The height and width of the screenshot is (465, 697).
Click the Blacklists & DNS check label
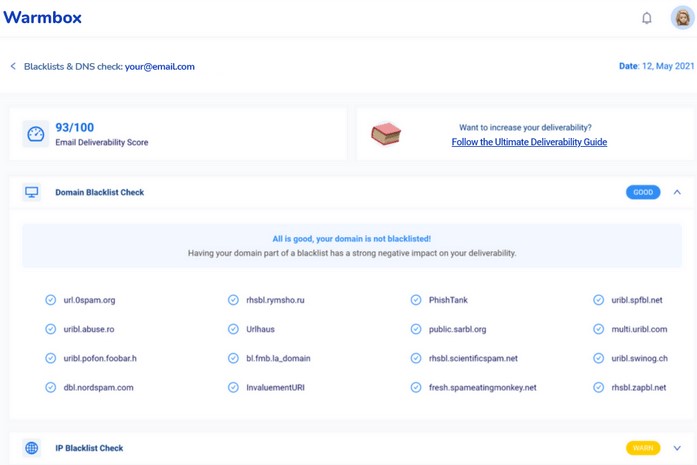click(x=73, y=67)
